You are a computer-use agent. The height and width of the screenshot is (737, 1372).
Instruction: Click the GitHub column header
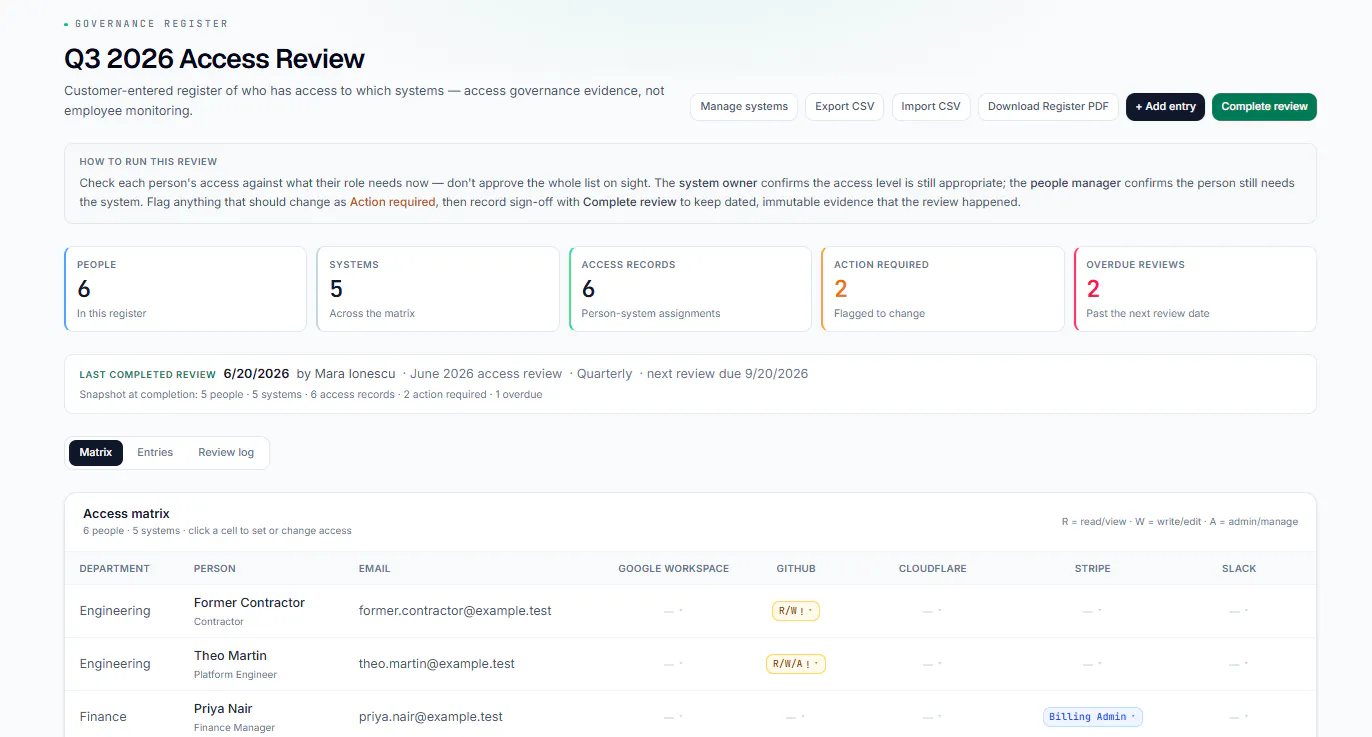[x=796, y=568]
